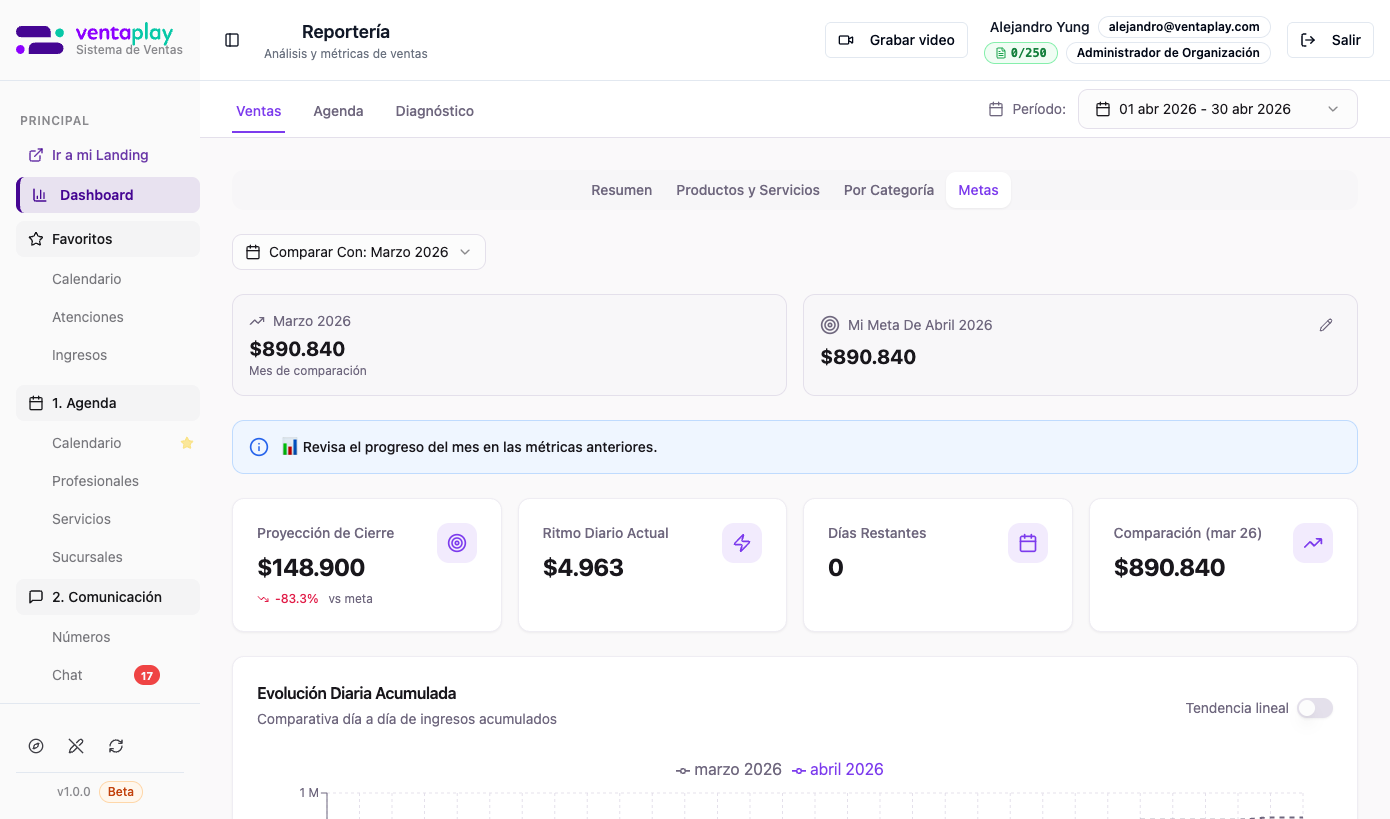The image size is (1390, 819).
Task: Click the Administrador de Organización role badge
Action: pyautogui.click(x=1168, y=53)
